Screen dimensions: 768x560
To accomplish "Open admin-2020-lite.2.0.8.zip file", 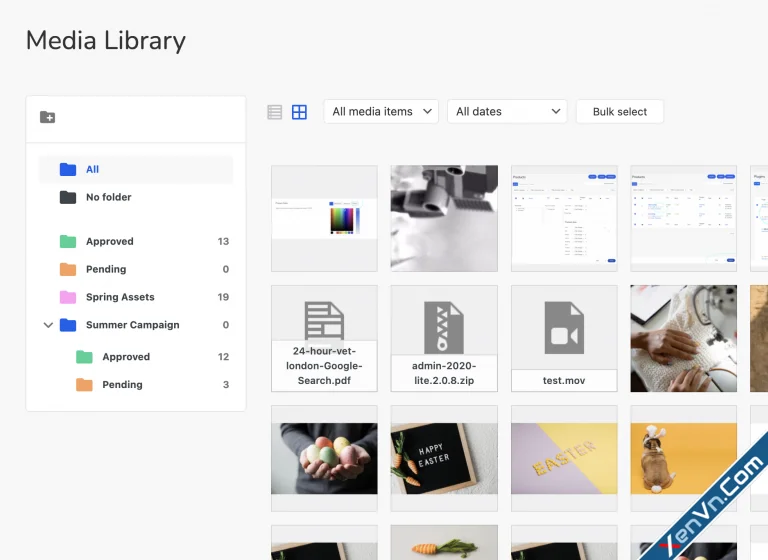I will pyautogui.click(x=444, y=339).
